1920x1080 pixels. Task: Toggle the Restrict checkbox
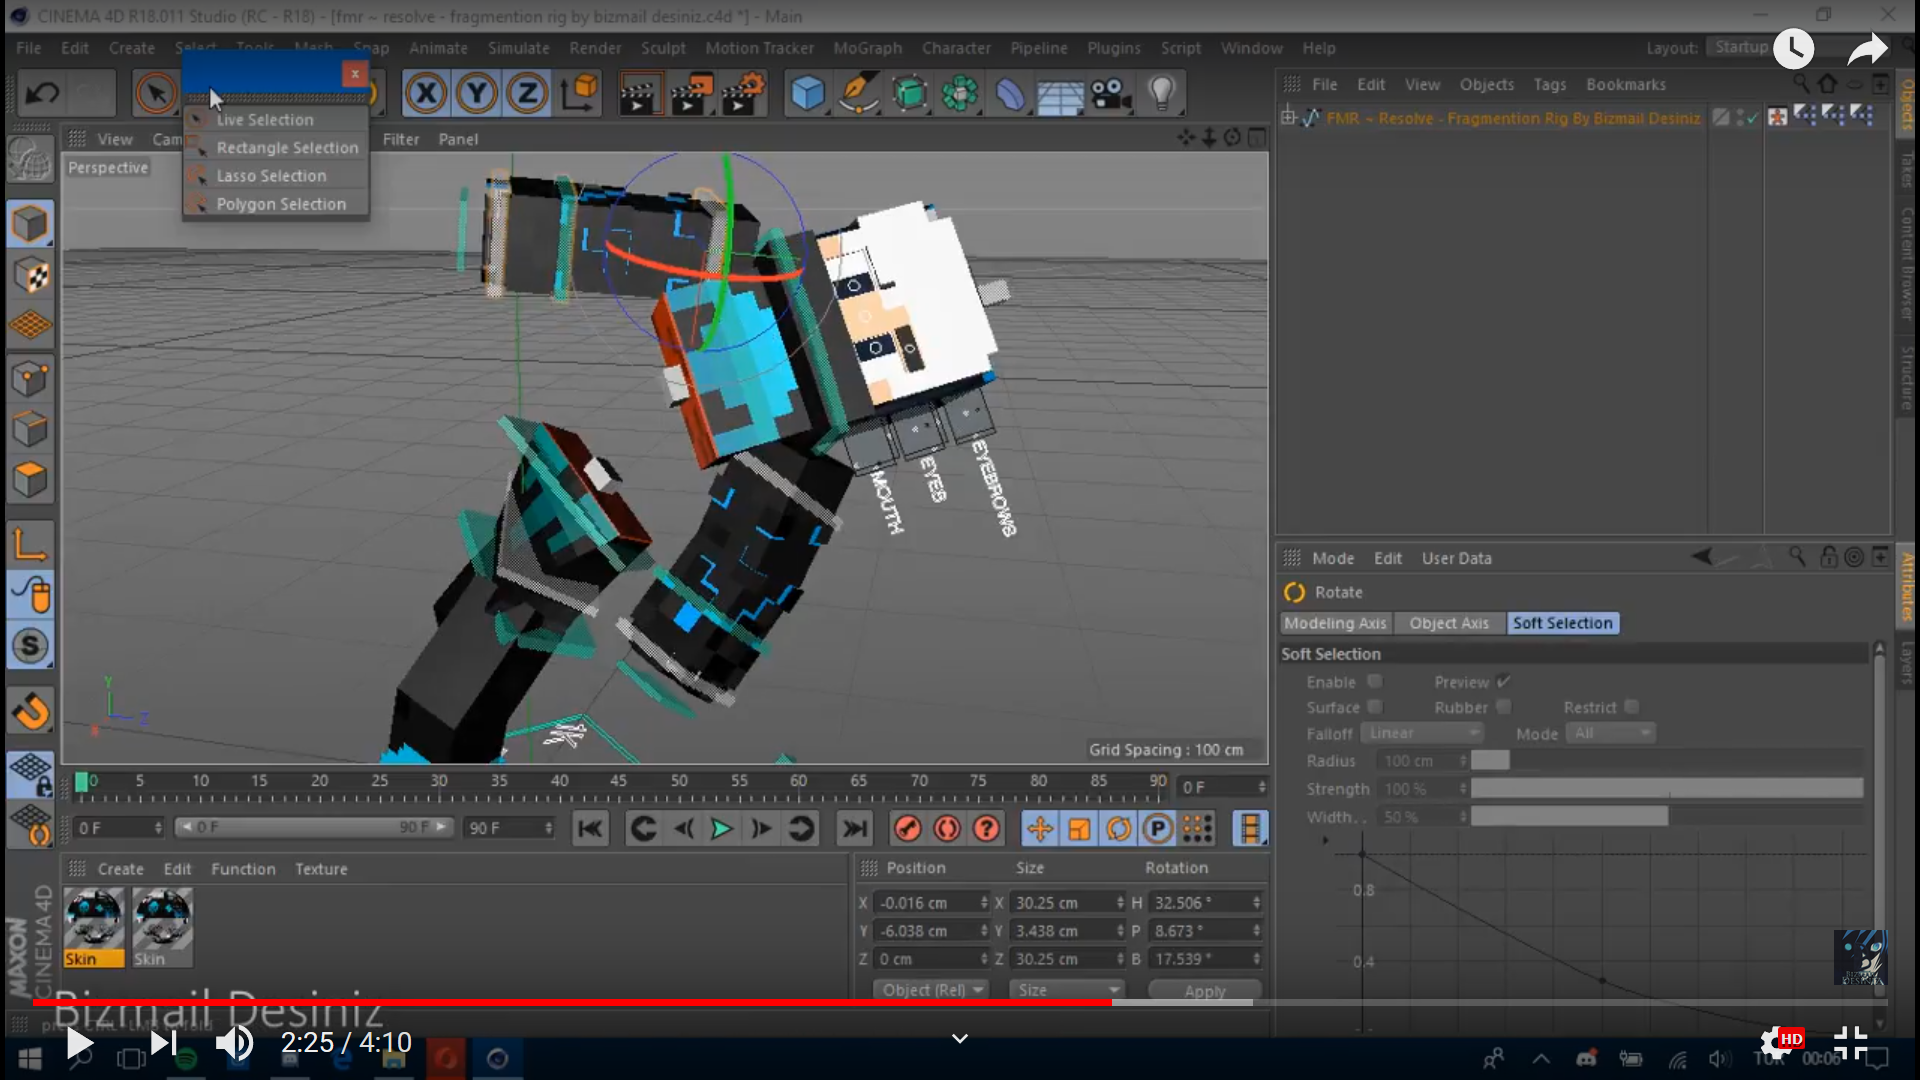[1631, 706]
